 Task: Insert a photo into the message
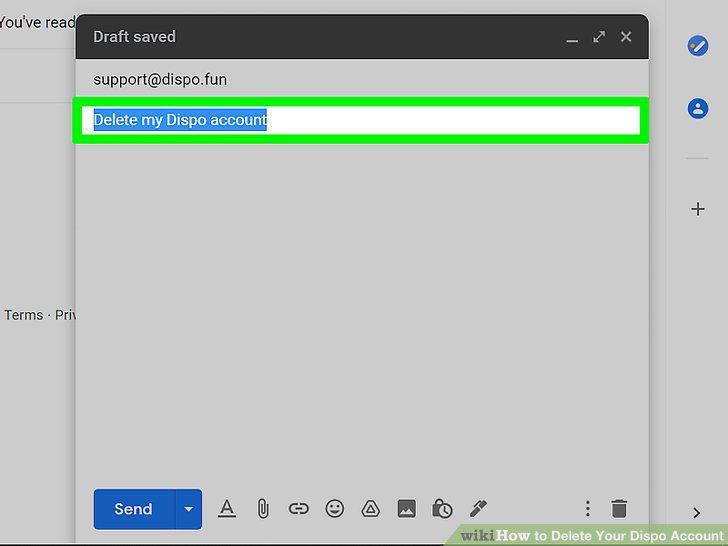407,509
